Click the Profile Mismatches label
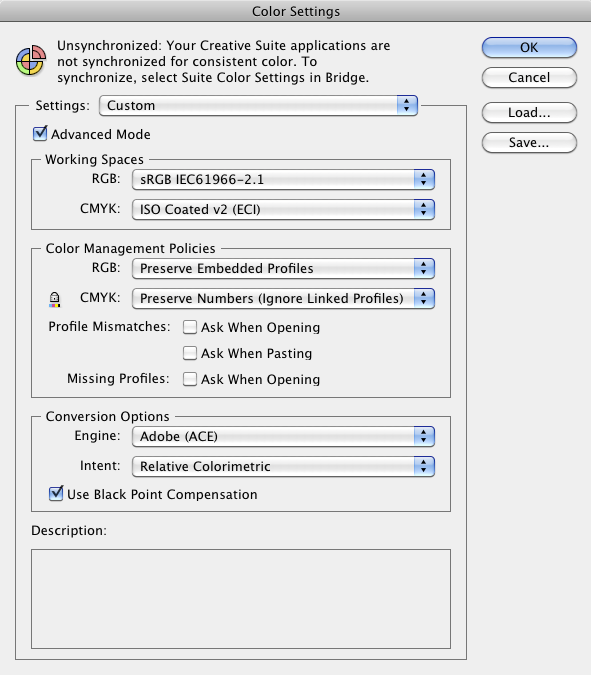Screen dimensions: 591x675 click(x=109, y=327)
